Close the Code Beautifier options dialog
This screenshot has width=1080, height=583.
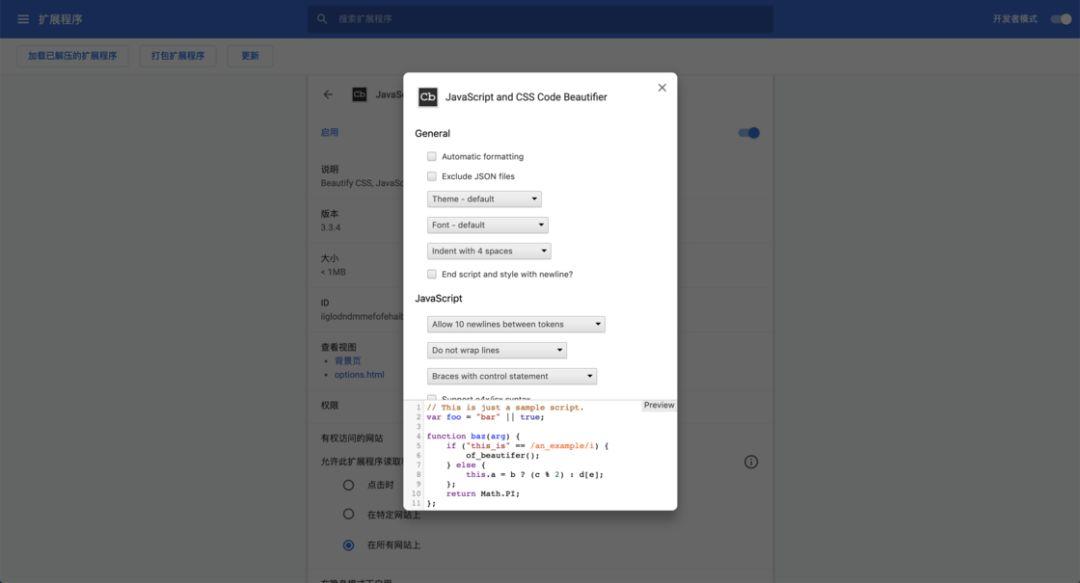662,88
